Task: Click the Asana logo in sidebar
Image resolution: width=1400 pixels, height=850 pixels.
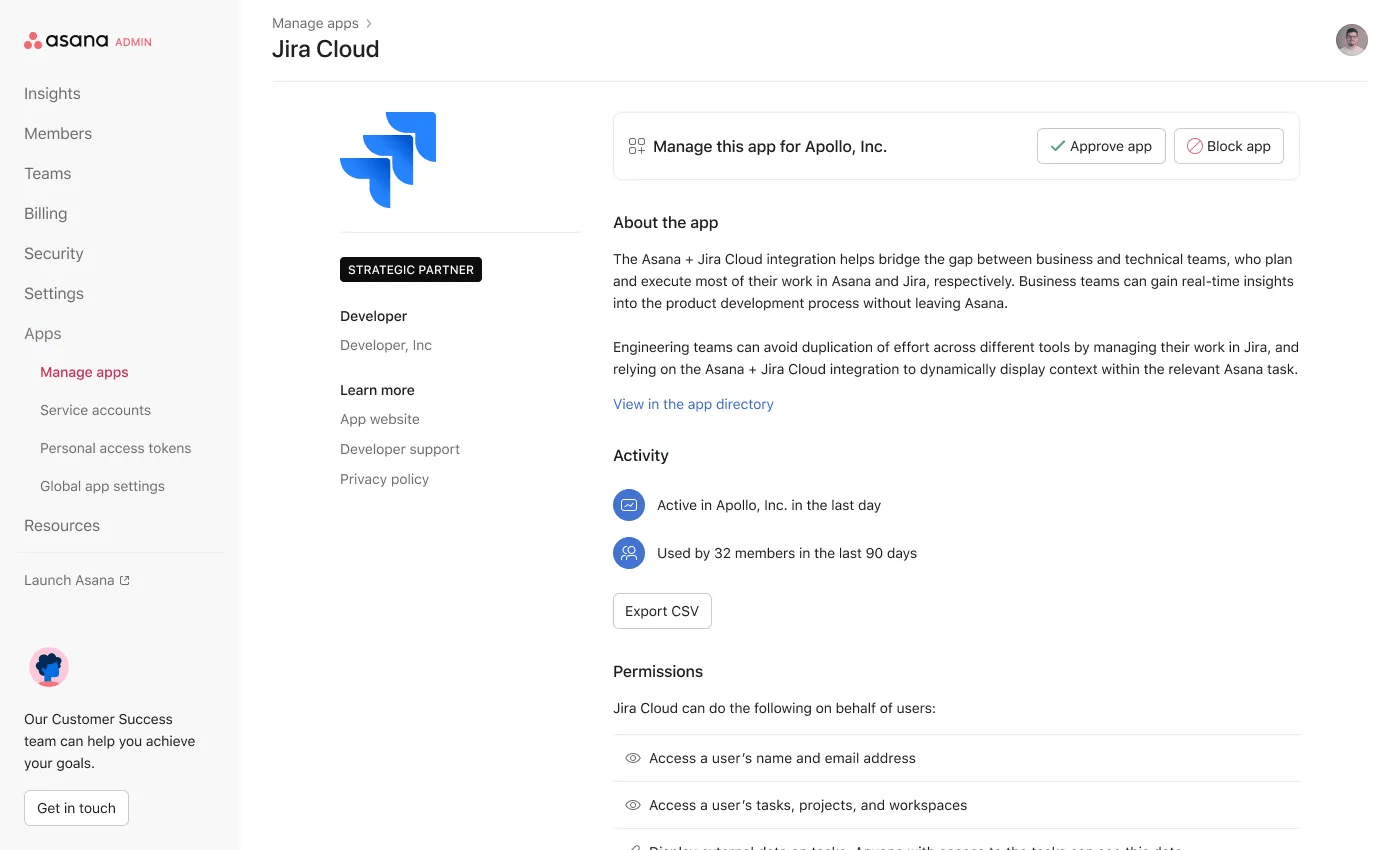Action: 66,41
